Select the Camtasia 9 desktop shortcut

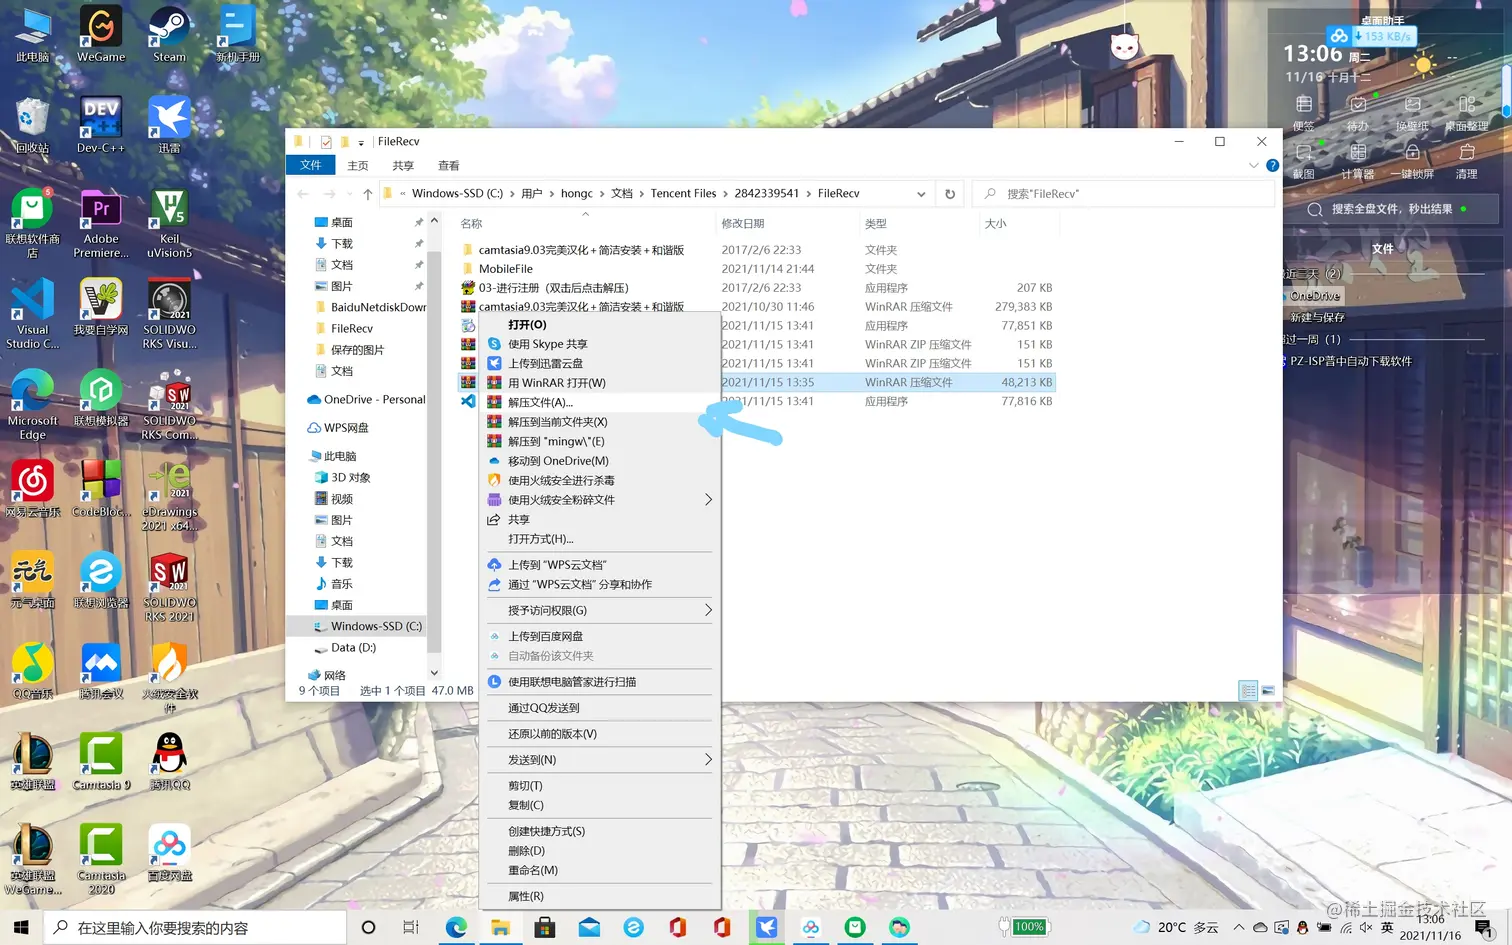click(101, 761)
